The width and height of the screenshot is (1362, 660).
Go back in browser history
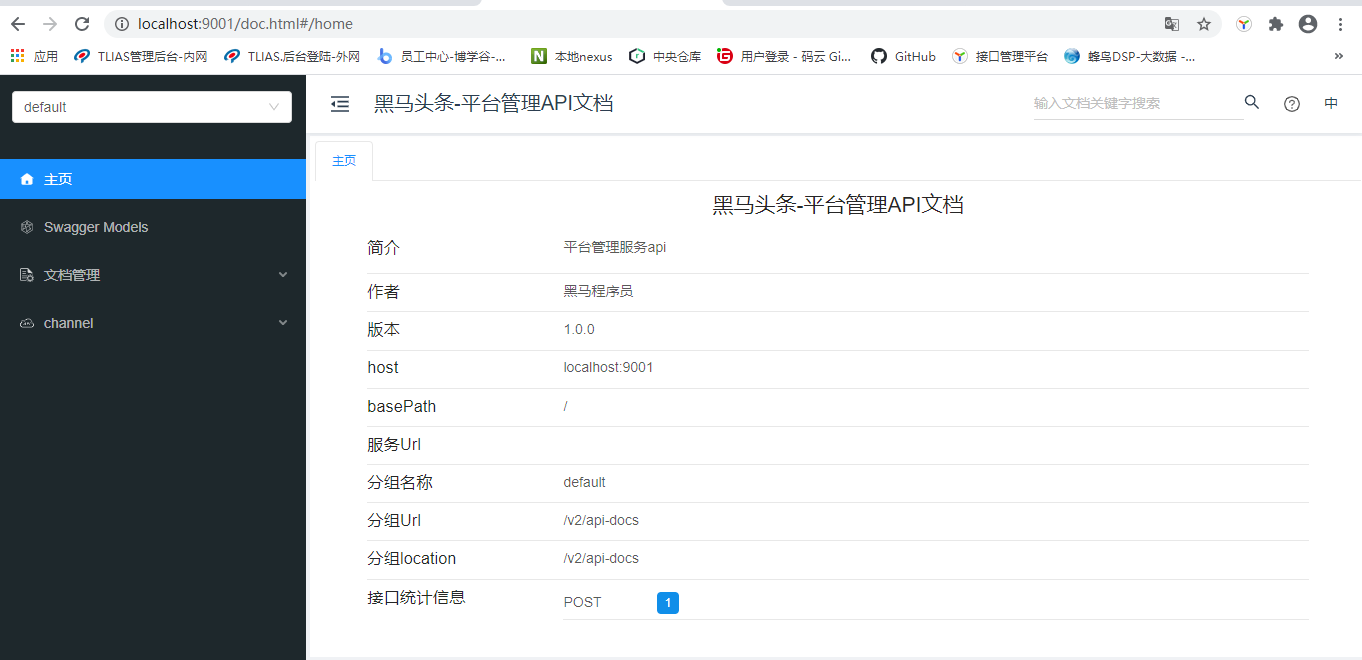tap(18, 24)
